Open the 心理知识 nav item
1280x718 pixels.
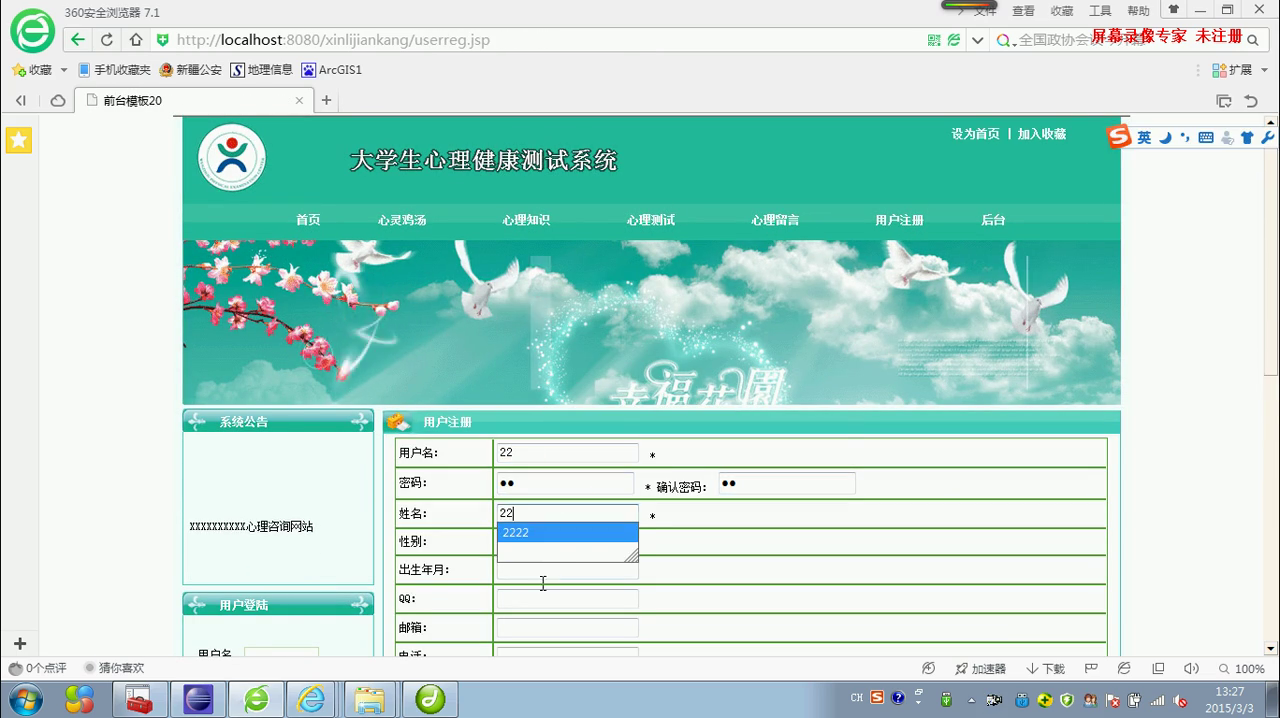click(526, 220)
